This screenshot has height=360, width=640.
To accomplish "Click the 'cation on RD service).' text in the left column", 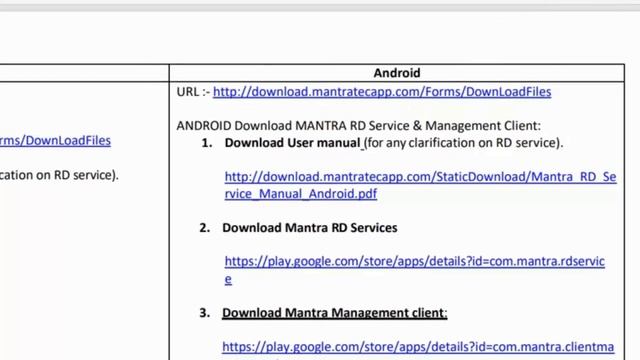I will (x=59, y=175).
